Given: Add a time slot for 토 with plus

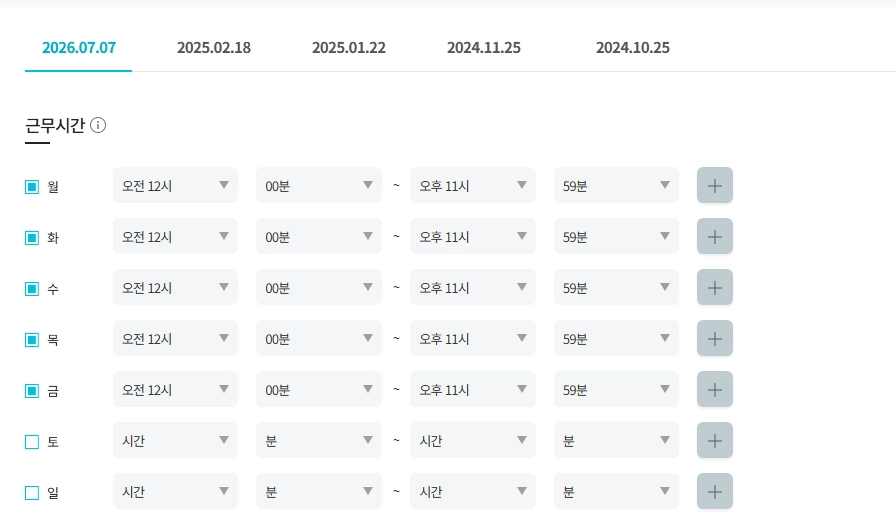Looking at the screenshot, I should [x=714, y=440].
